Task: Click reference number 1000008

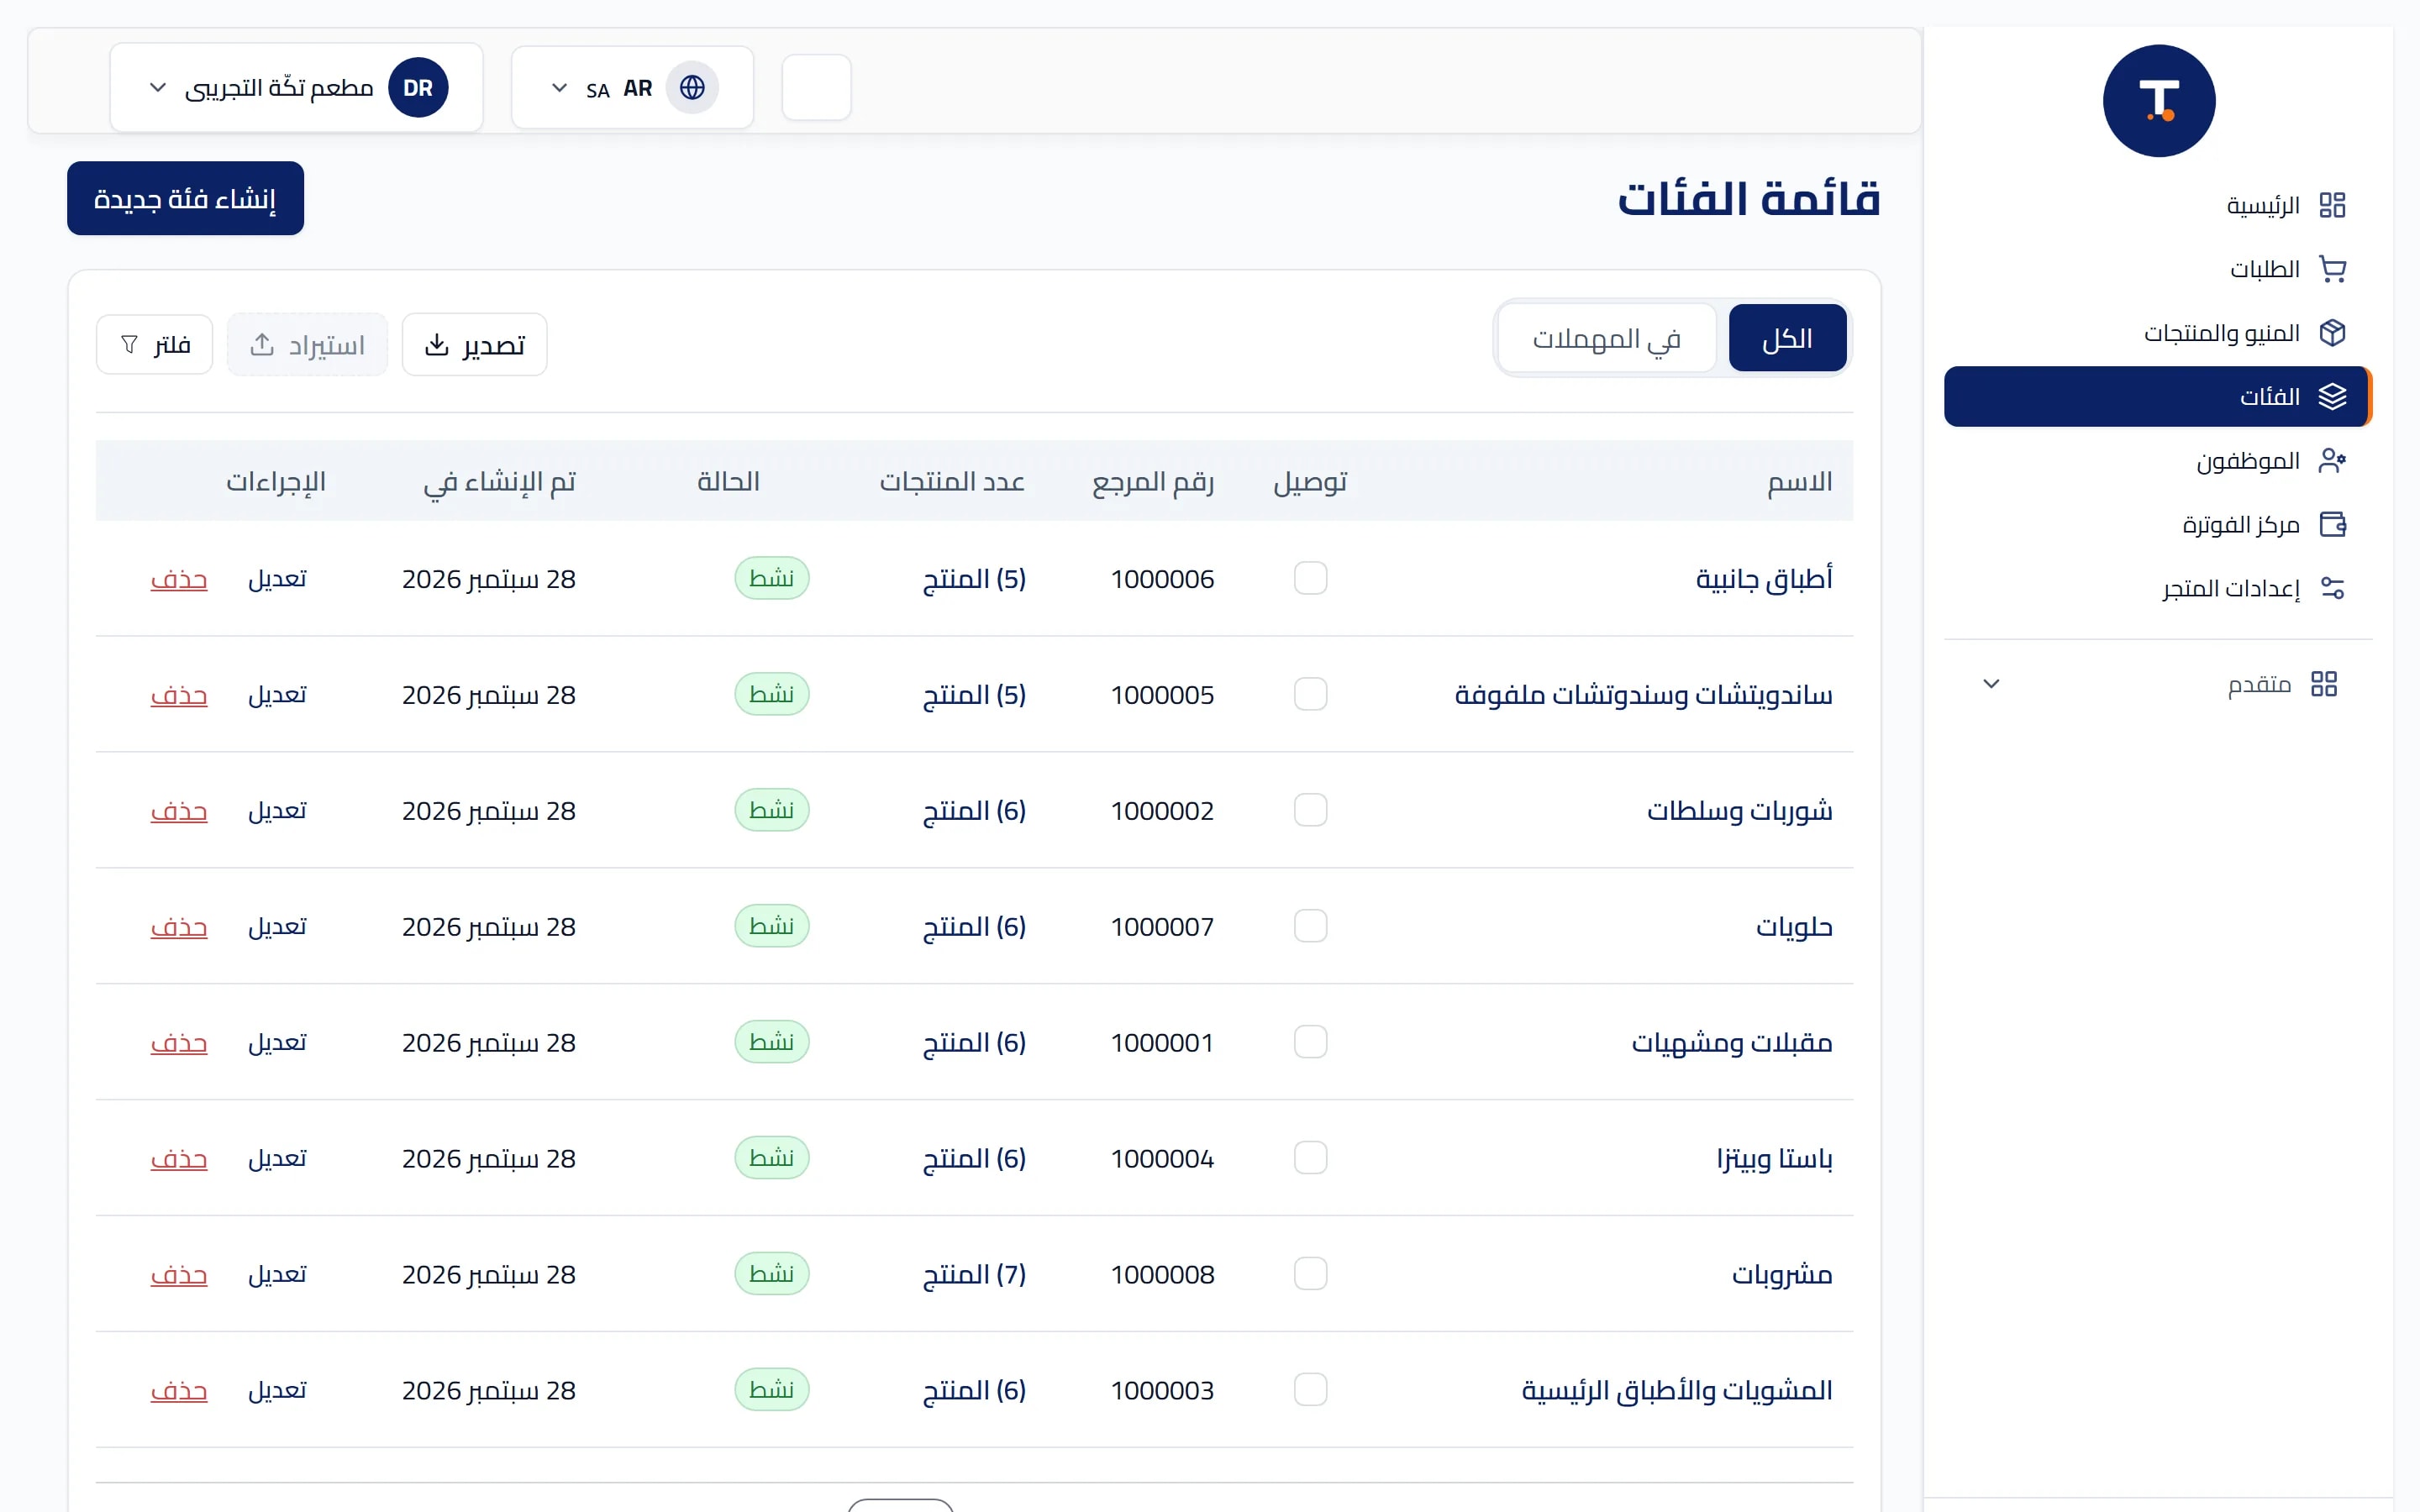Action: [1162, 1275]
